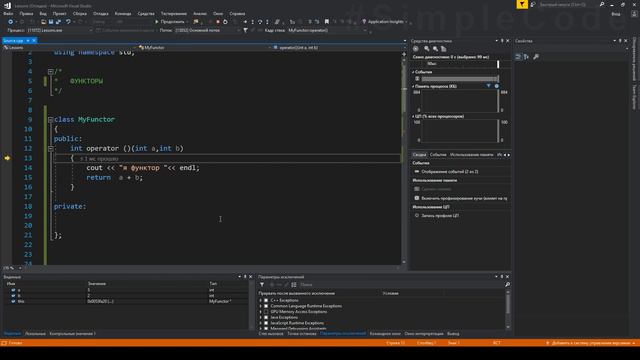This screenshot has height=360, width=640.
Task: Click the Step Over icon
Action: coord(260,22)
